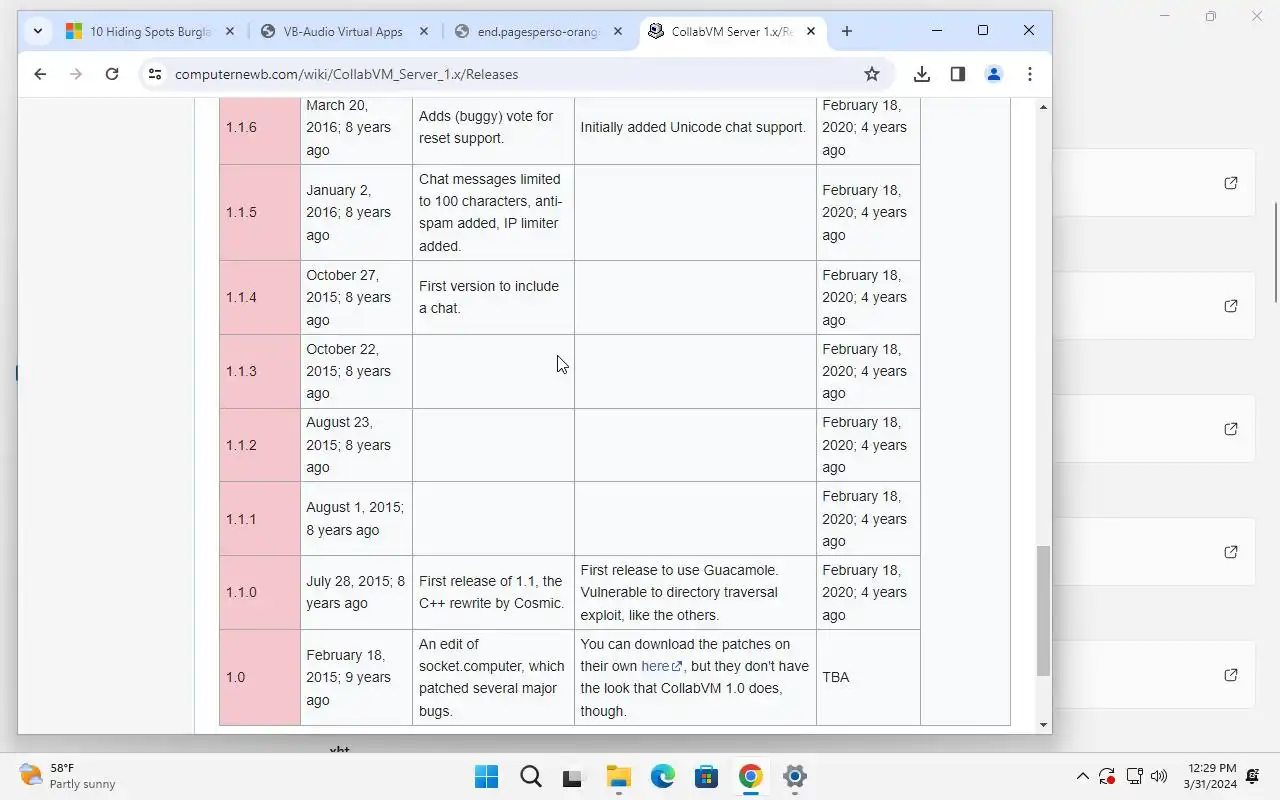
Task: Click 'First version to include a chat.' cell
Action: click(493, 297)
